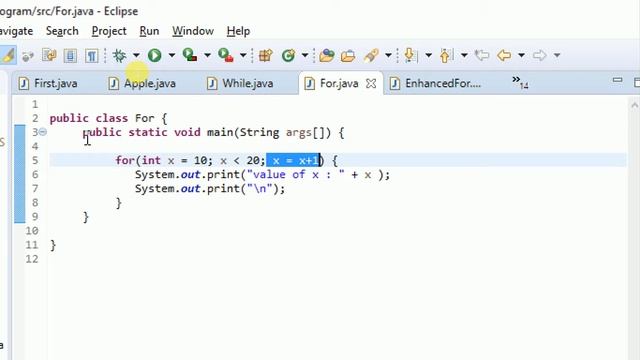Click Open Task folder icon
The width and height of the screenshot is (640, 360).
347,55
